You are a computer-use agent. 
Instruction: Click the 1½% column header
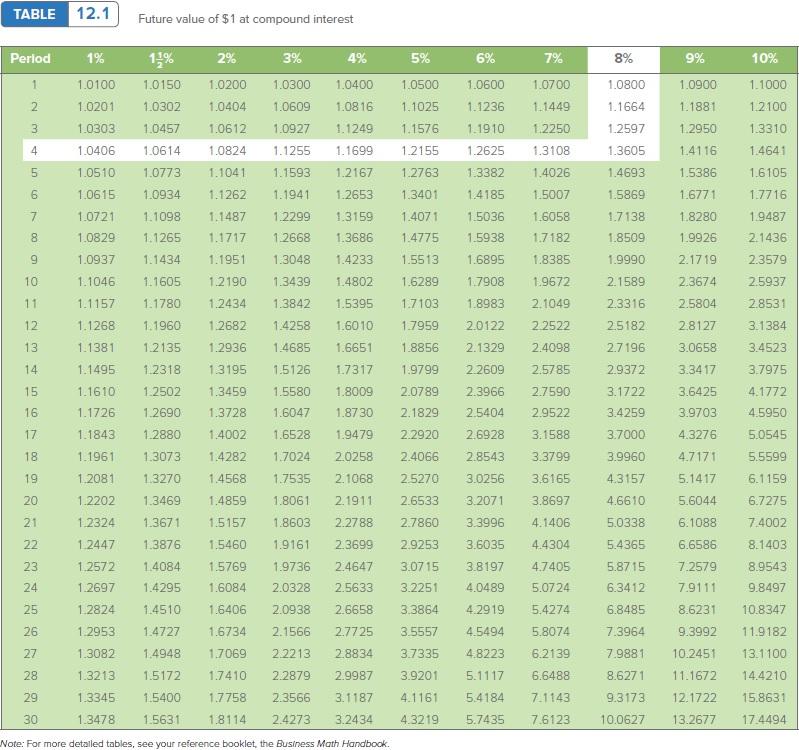point(161,59)
